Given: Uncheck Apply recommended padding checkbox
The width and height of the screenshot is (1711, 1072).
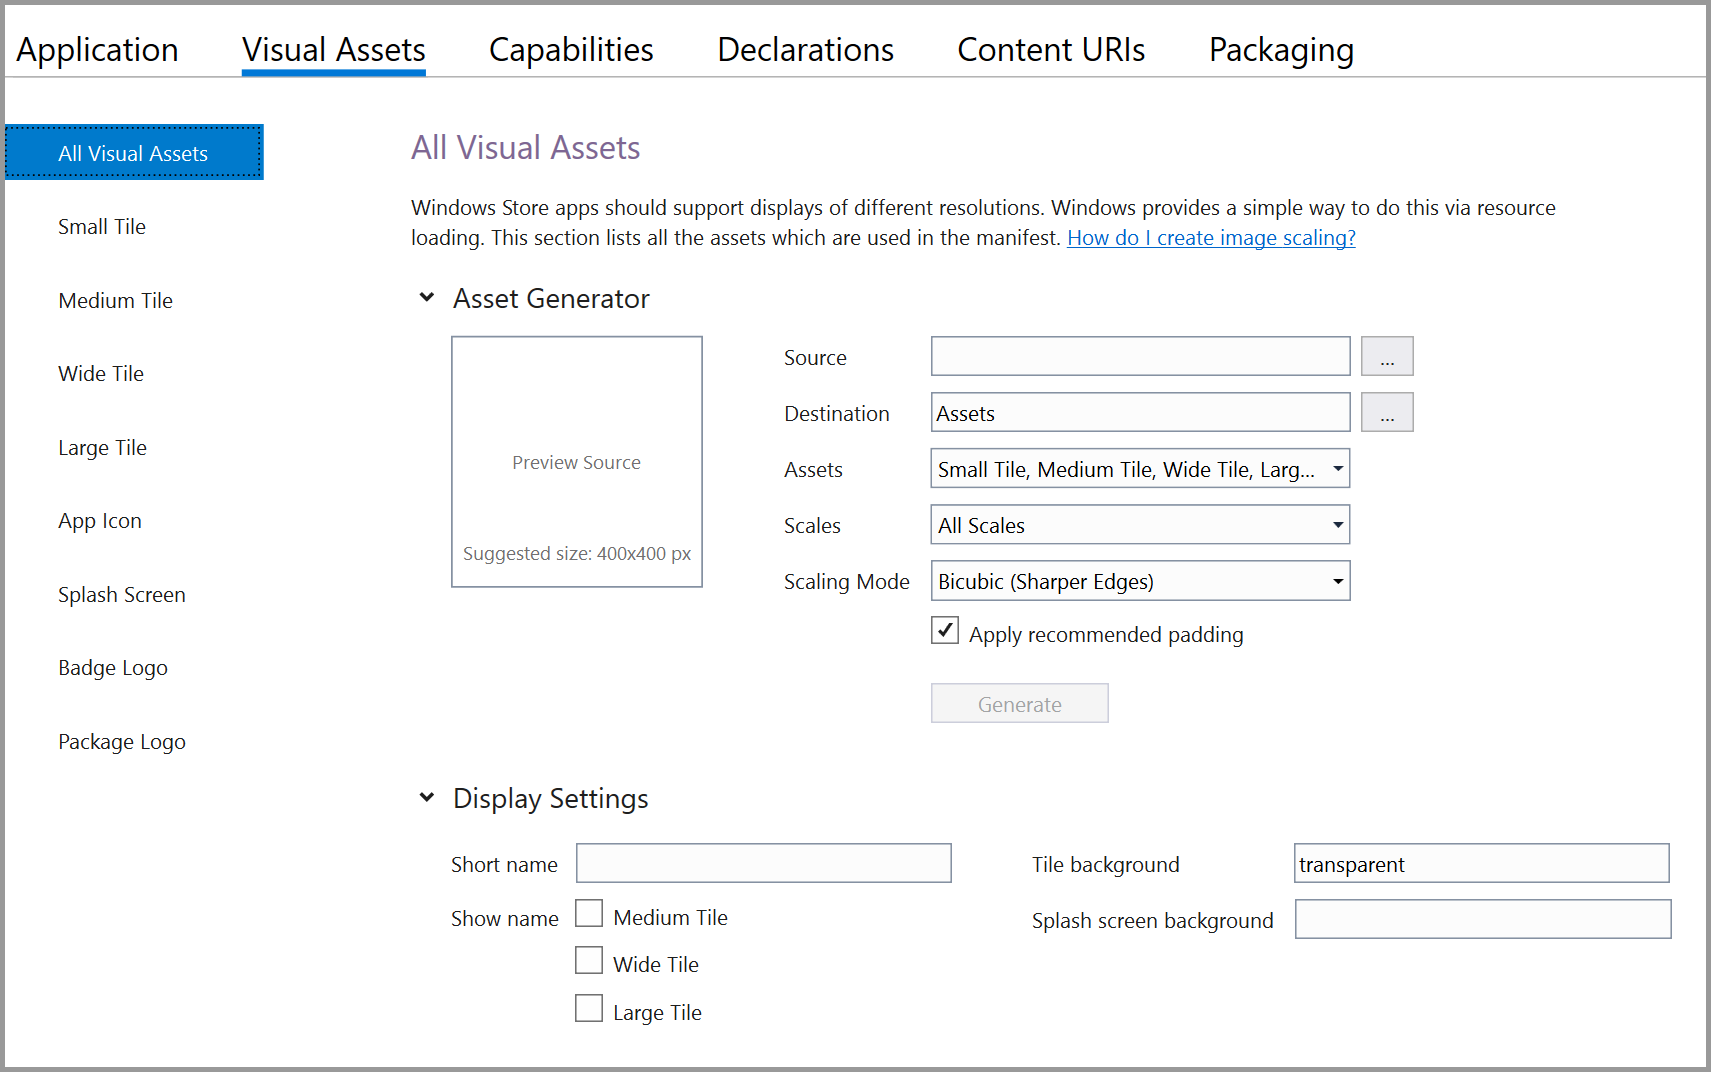Looking at the screenshot, I should [x=945, y=631].
